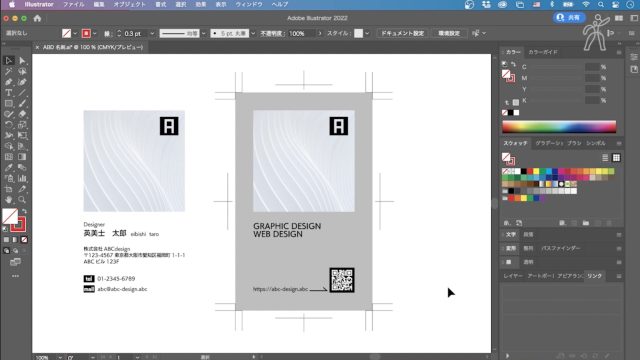The height and width of the screenshot is (360, 640).
Task: Open control bar fill color dropdown
Action: [x=75, y=33]
